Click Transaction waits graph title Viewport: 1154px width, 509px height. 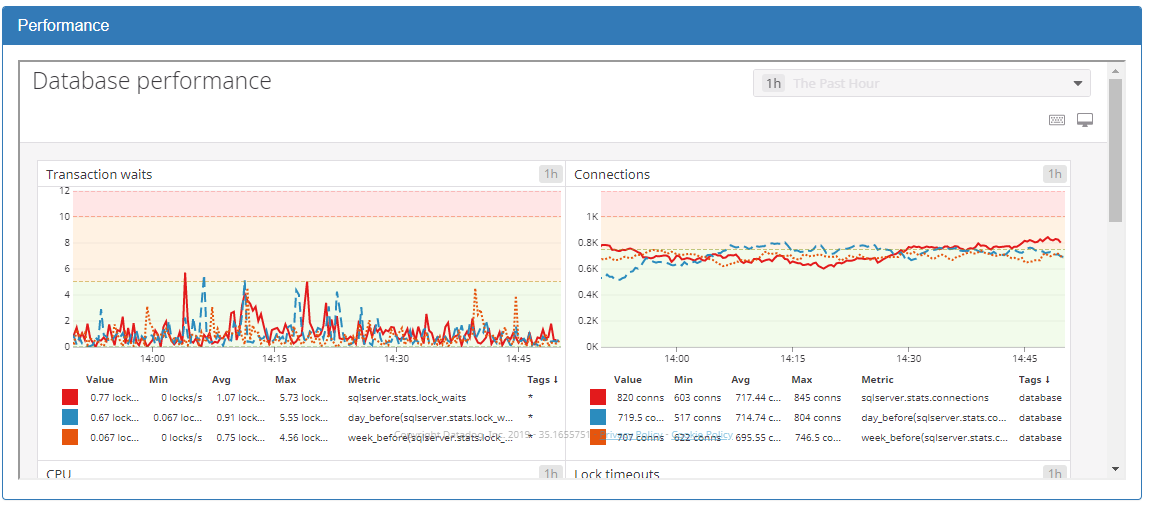tap(99, 174)
